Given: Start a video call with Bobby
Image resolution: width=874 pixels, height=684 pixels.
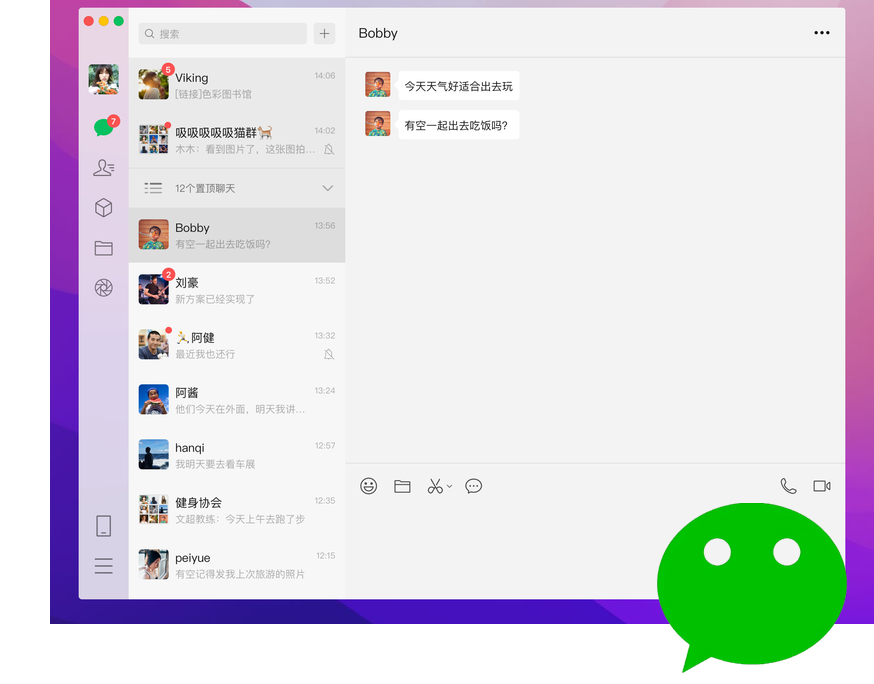Looking at the screenshot, I should (822, 486).
